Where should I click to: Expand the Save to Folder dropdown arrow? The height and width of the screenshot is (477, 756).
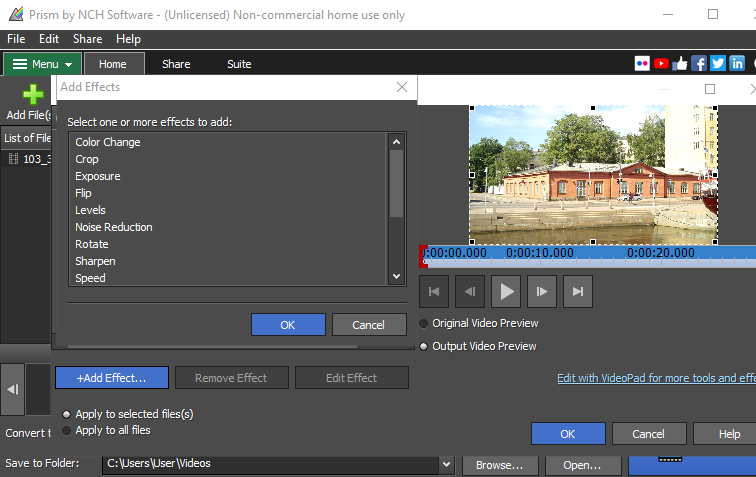click(x=446, y=464)
